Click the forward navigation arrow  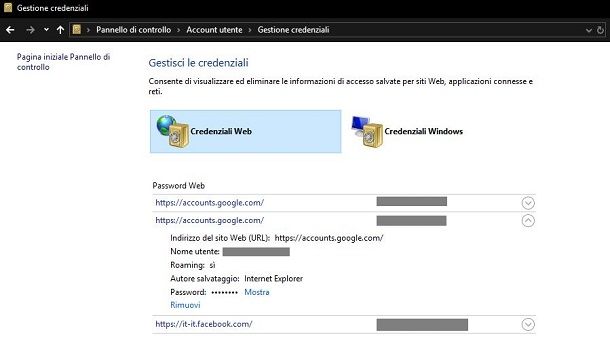coord(30,30)
